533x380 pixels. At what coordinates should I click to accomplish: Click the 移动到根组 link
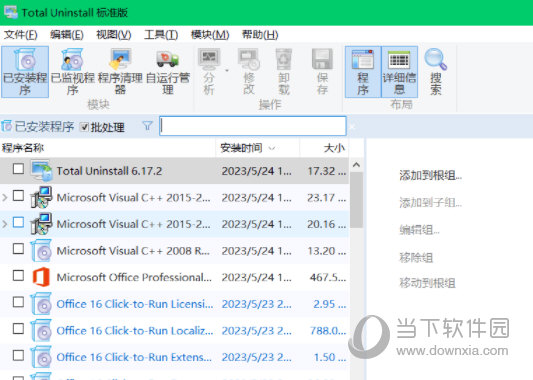[x=427, y=282]
